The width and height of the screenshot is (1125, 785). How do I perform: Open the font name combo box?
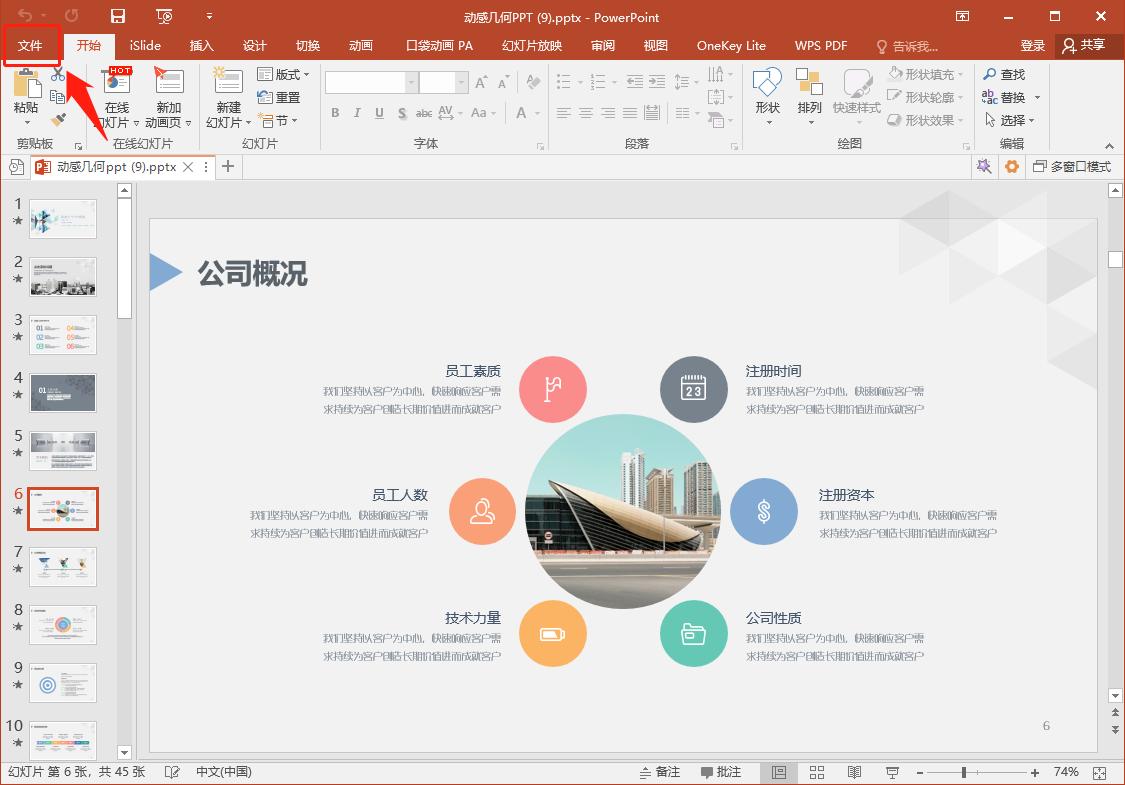(x=370, y=83)
